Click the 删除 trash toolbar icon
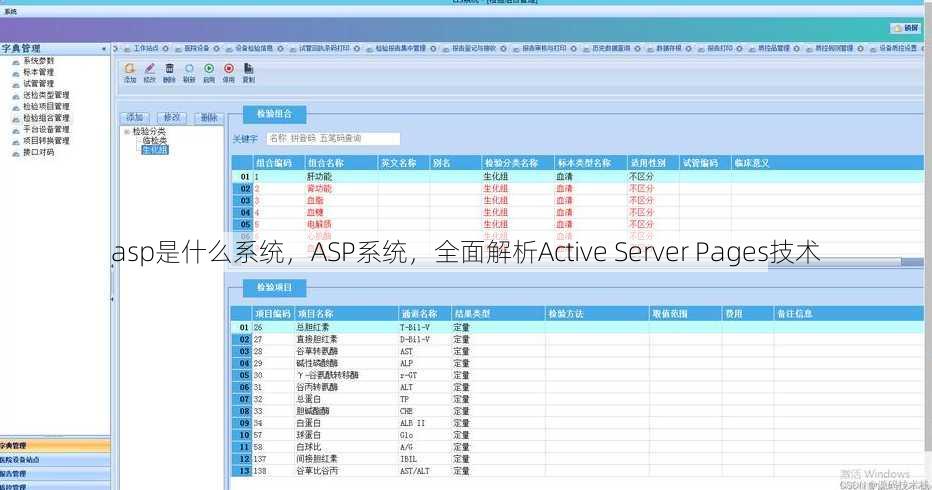This screenshot has width=932, height=490. pos(169,73)
